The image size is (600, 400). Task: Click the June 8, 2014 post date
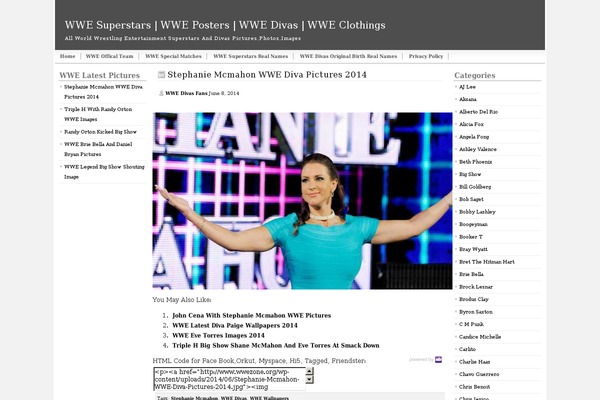point(224,93)
